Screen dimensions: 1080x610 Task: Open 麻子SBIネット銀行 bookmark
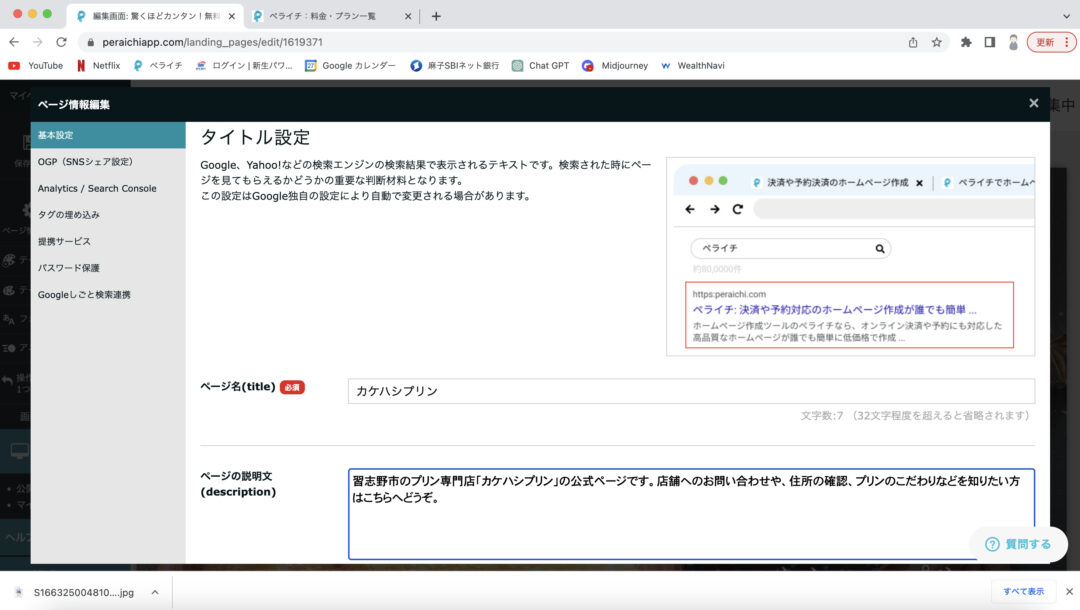pyautogui.click(x=455, y=65)
